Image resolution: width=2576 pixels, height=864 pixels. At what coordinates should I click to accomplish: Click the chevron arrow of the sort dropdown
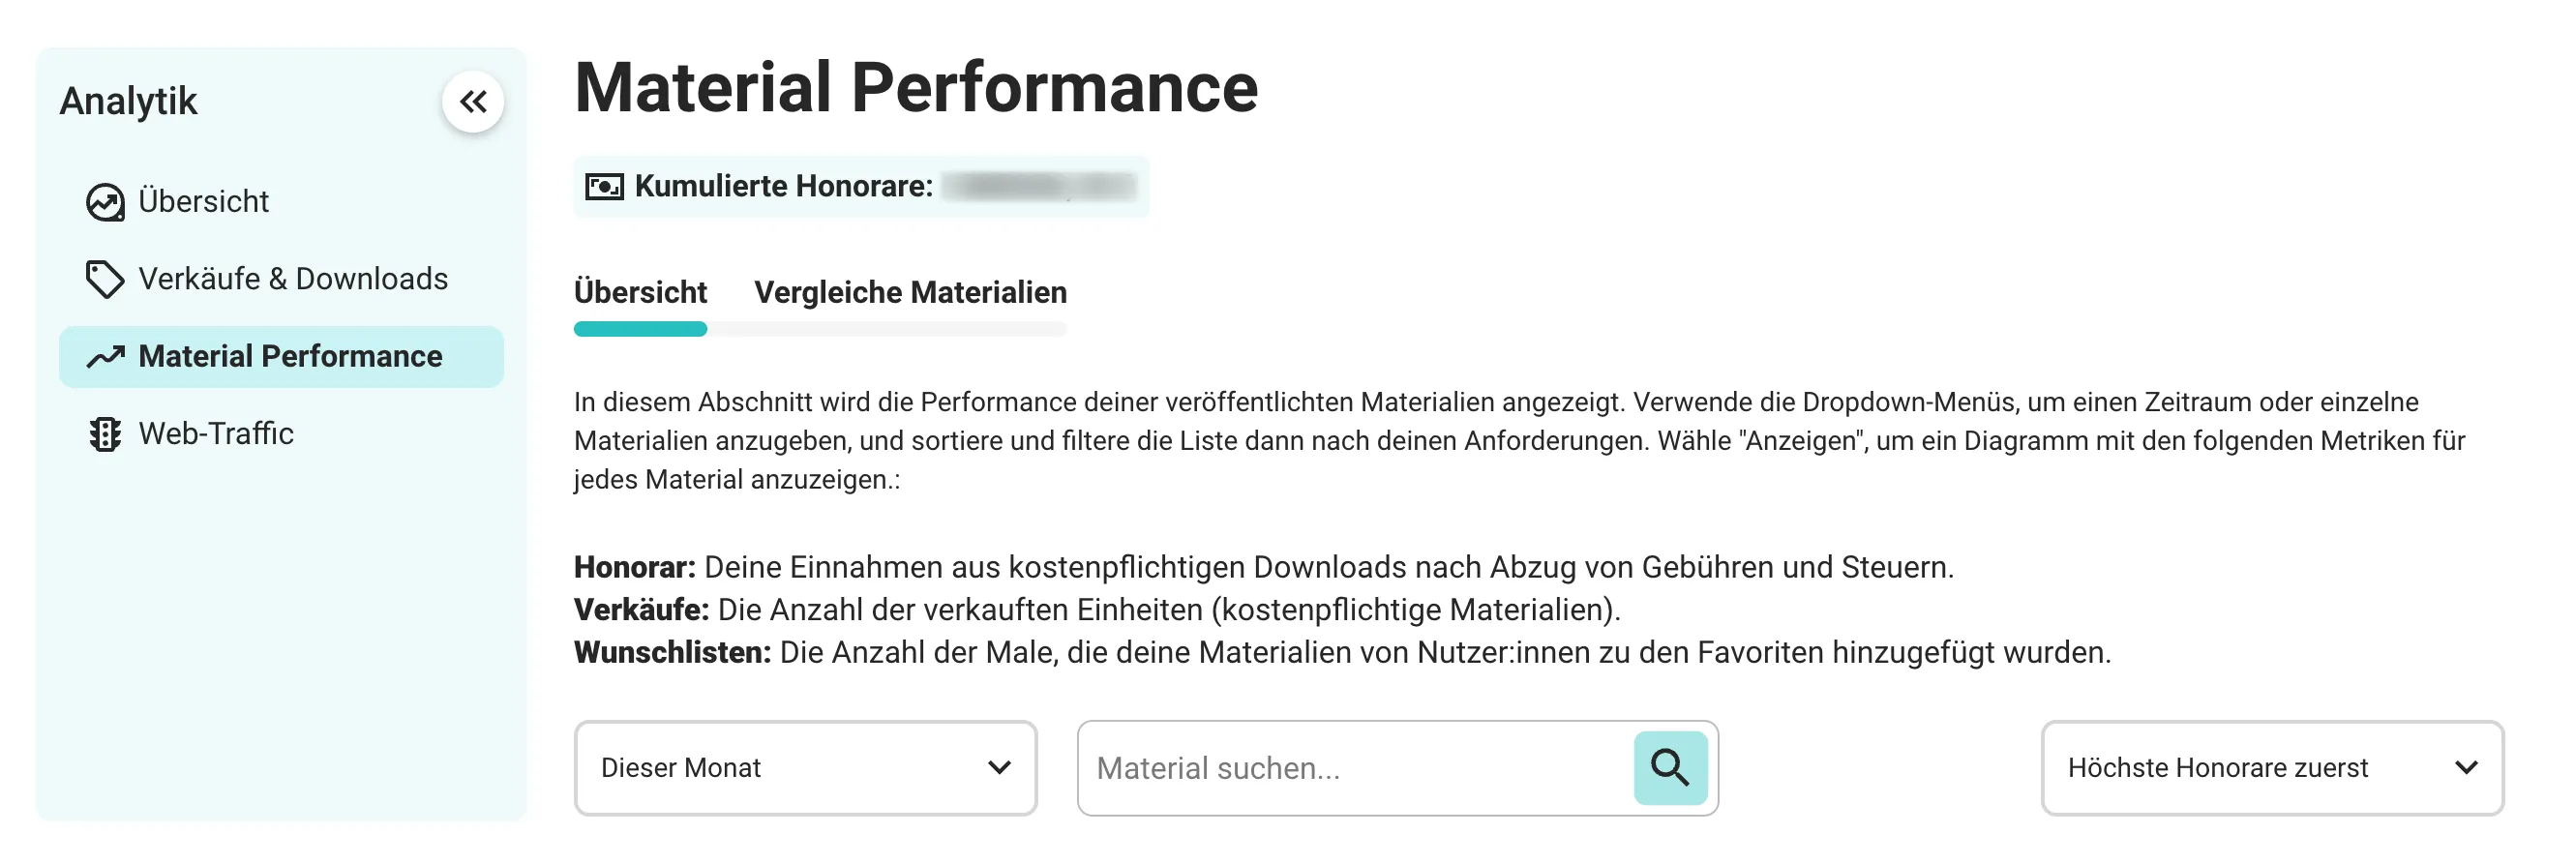click(2465, 768)
